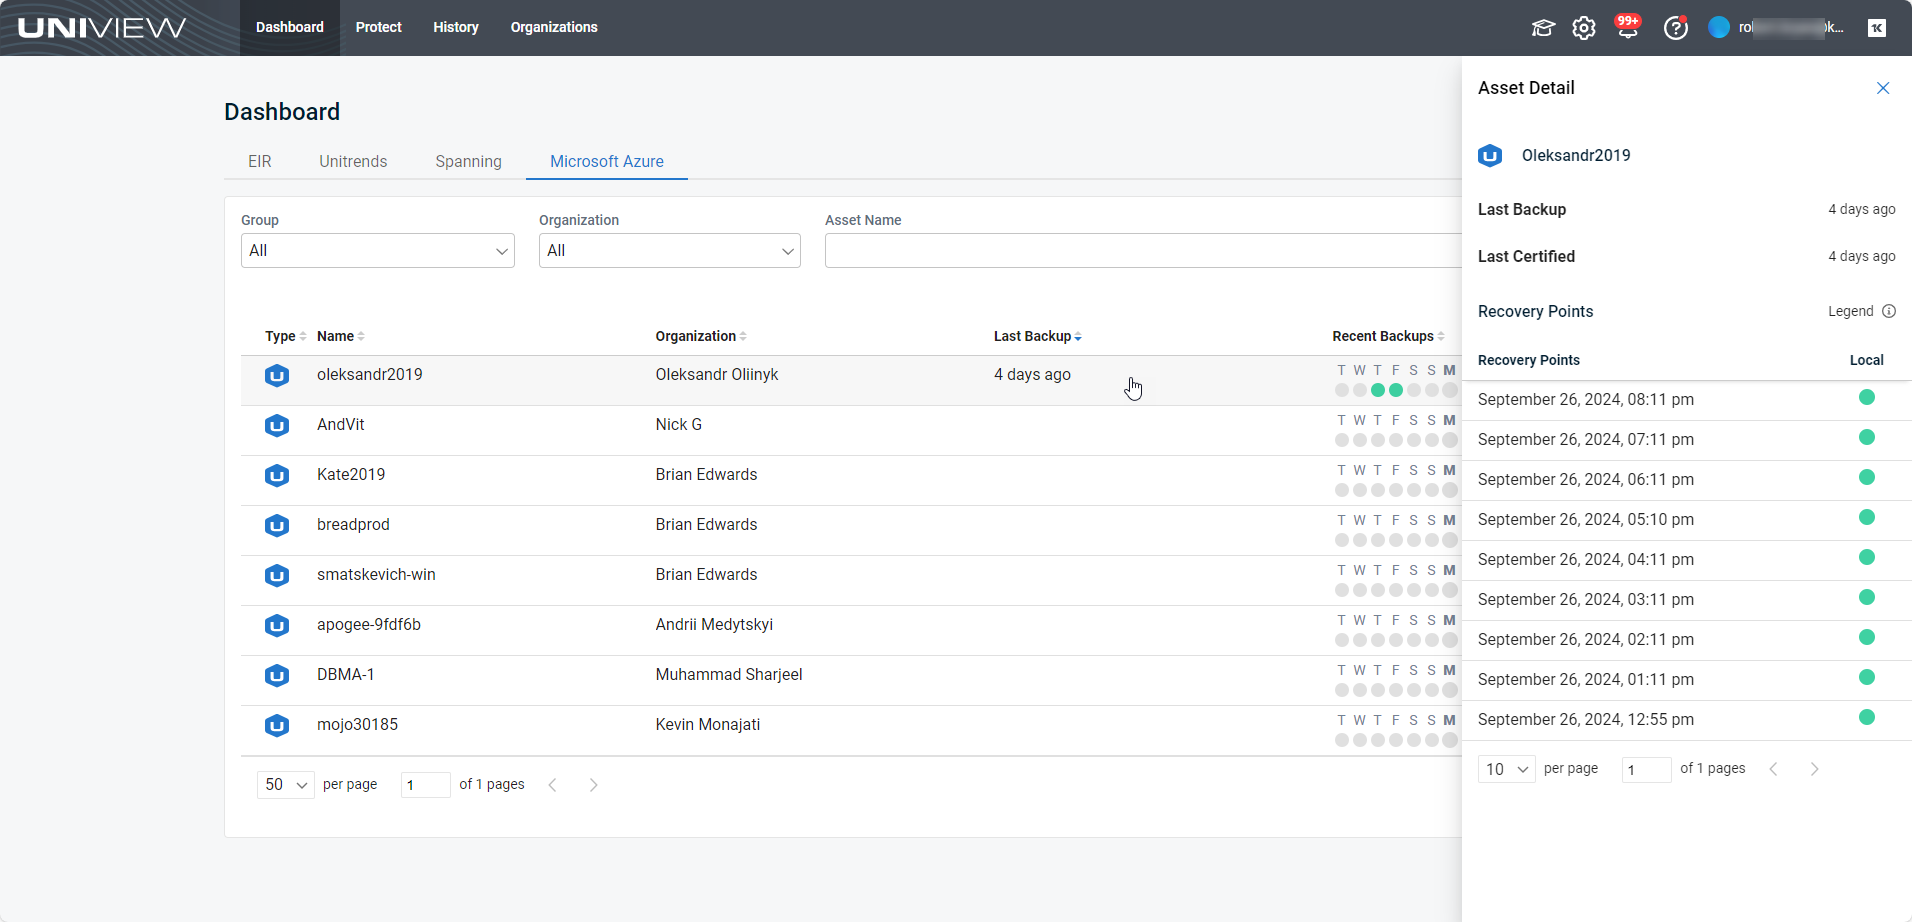Sort table by Last Backup column
Viewport: 1912px width, 922px height.
pos(1038,336)
